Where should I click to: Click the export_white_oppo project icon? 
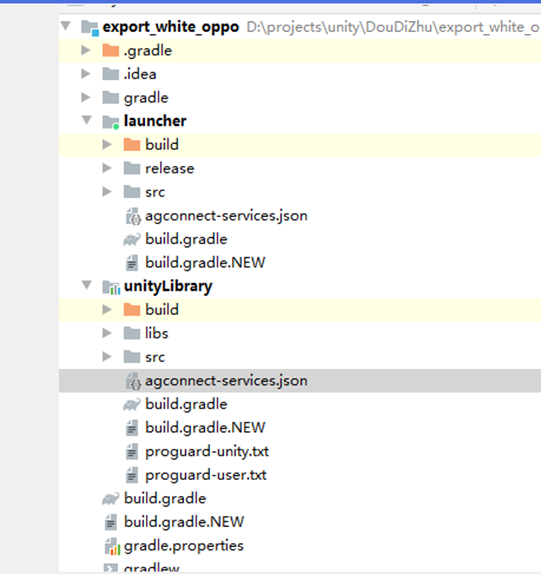click(x=90, y=28)
